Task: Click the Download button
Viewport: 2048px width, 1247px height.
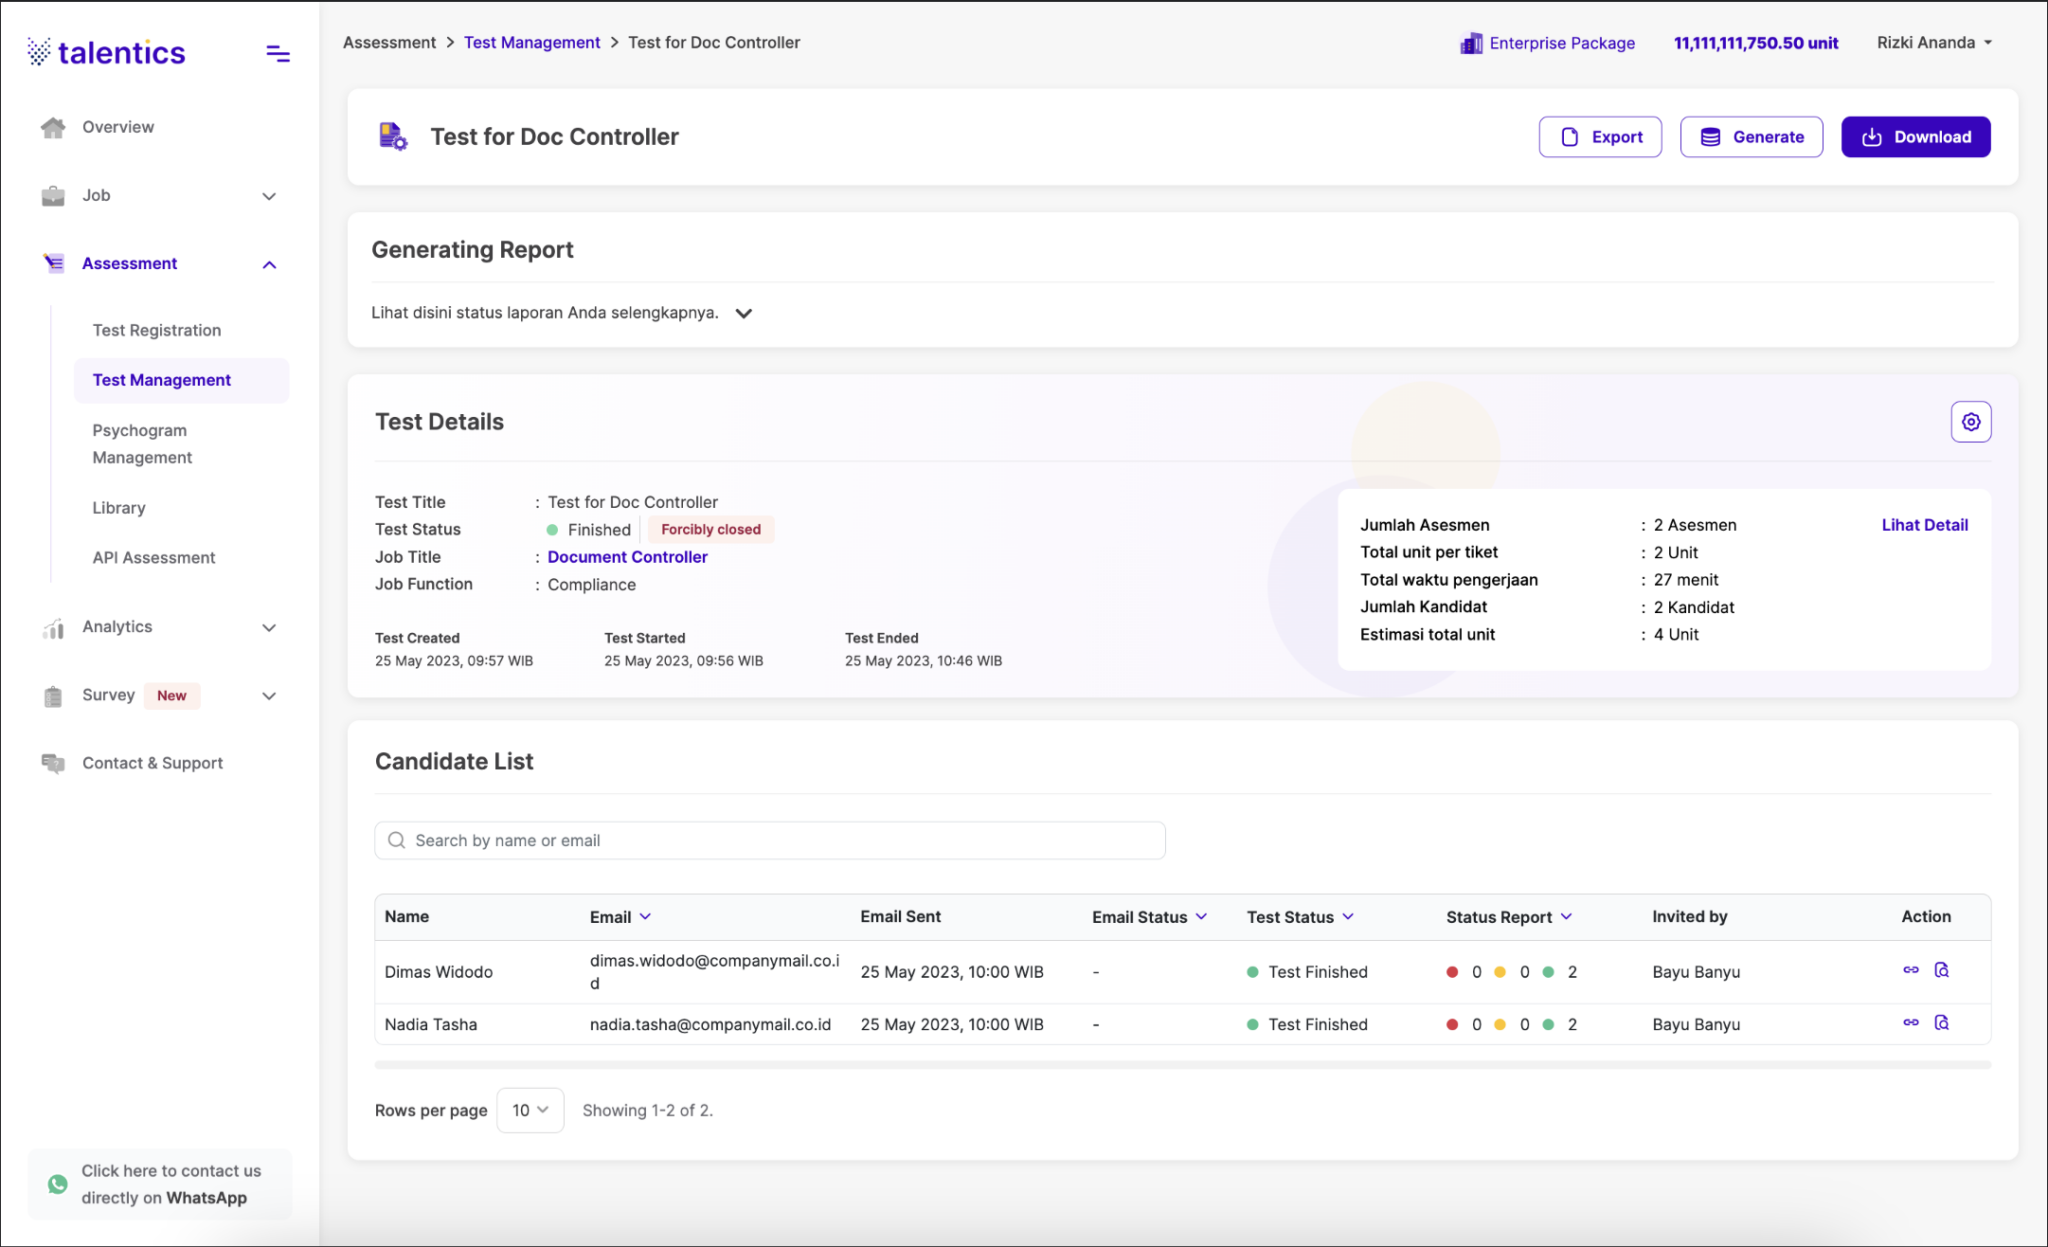Action: pyautogui.click(x=1915, y=137)
